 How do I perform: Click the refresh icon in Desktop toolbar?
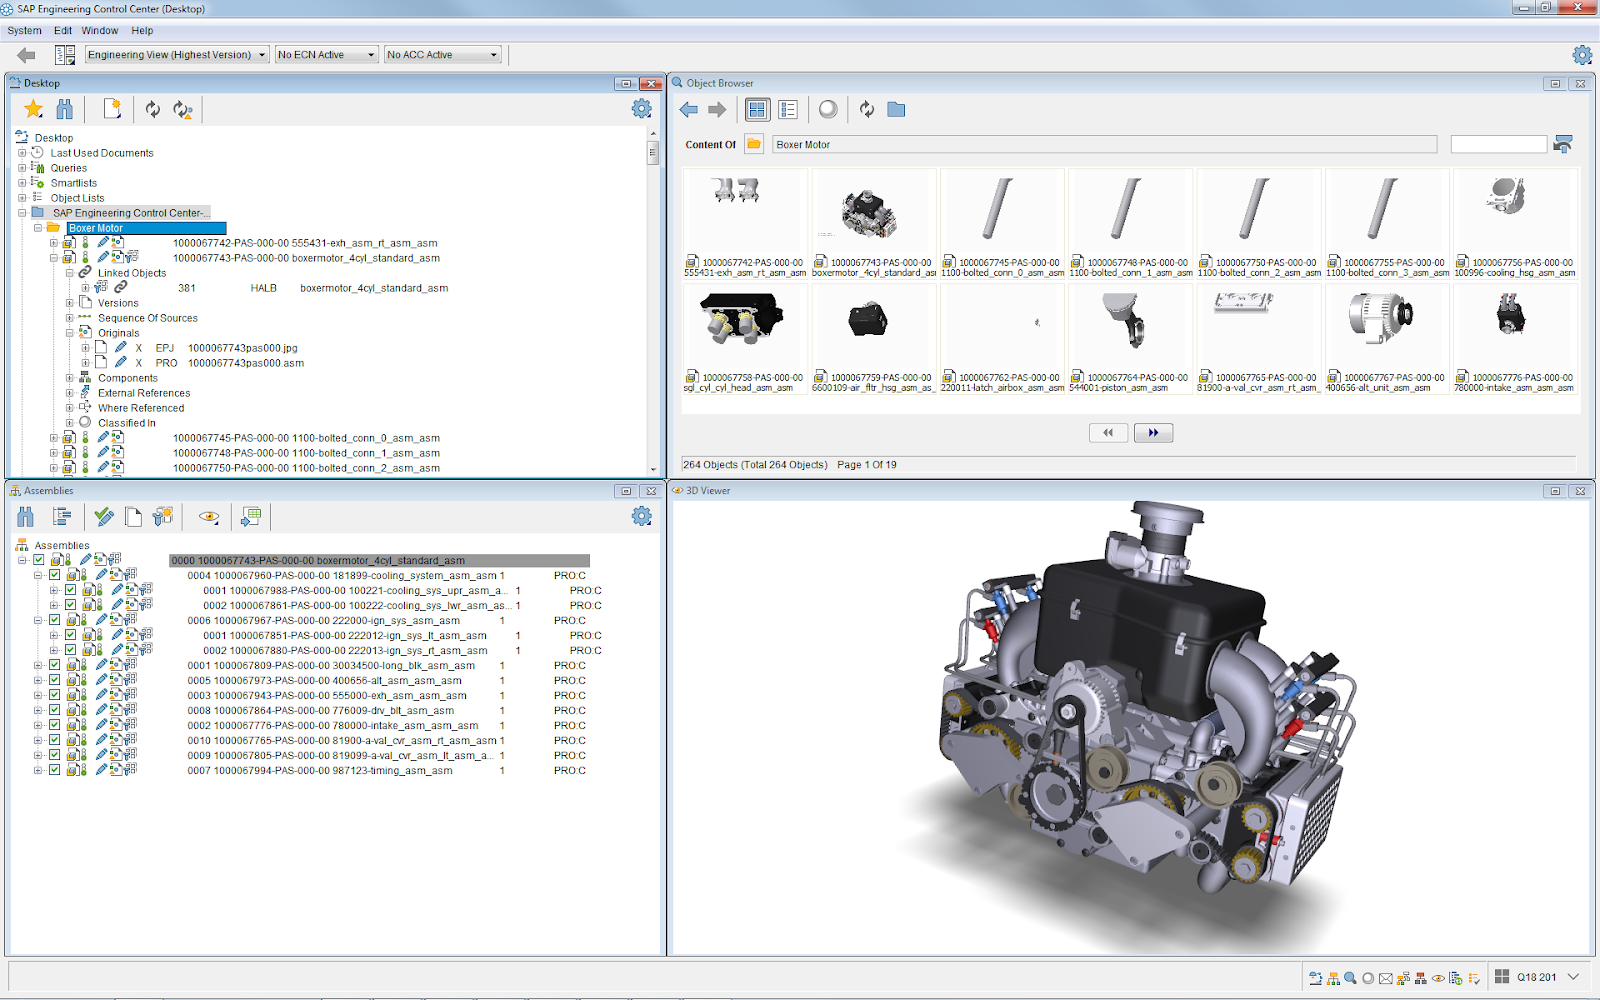click(x=152, y=109)
